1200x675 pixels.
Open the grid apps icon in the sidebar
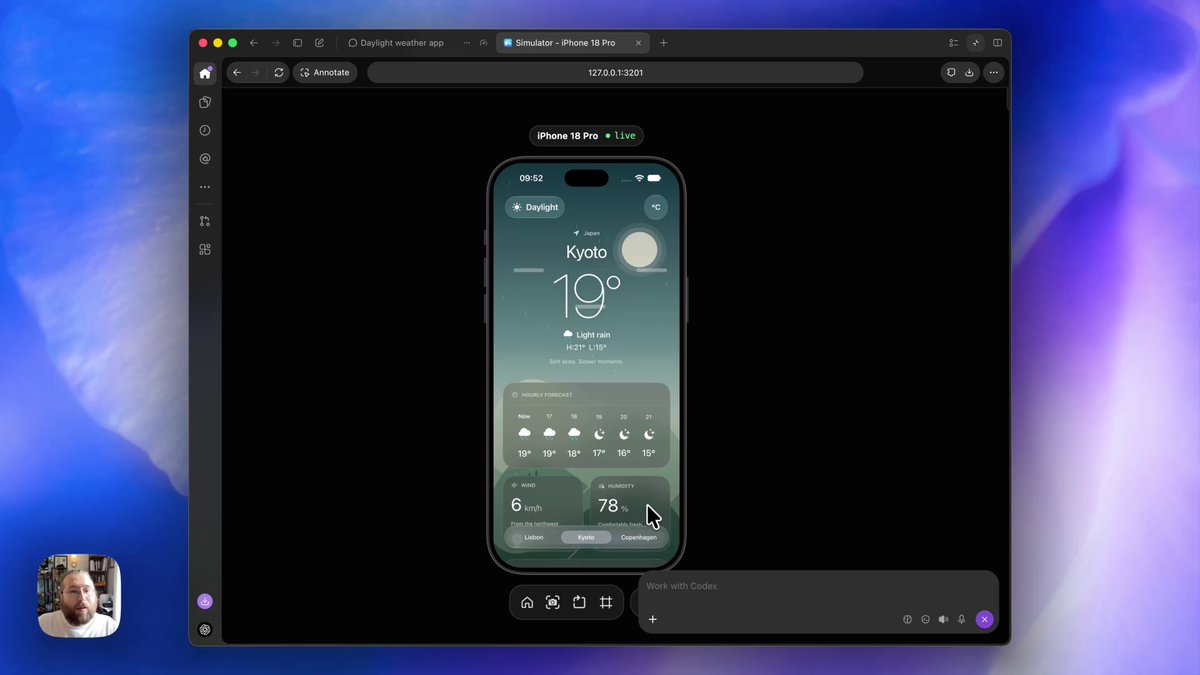coord(205,249)
